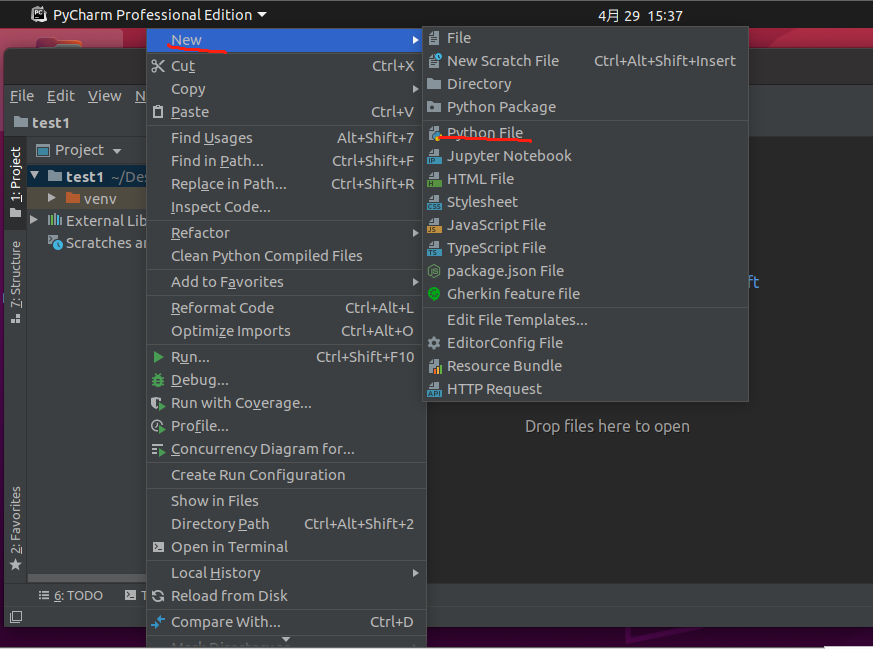The height and width of the screenshot is (649, 873).
Task: Open the Edit menu
Action: [x=61, y=96]
